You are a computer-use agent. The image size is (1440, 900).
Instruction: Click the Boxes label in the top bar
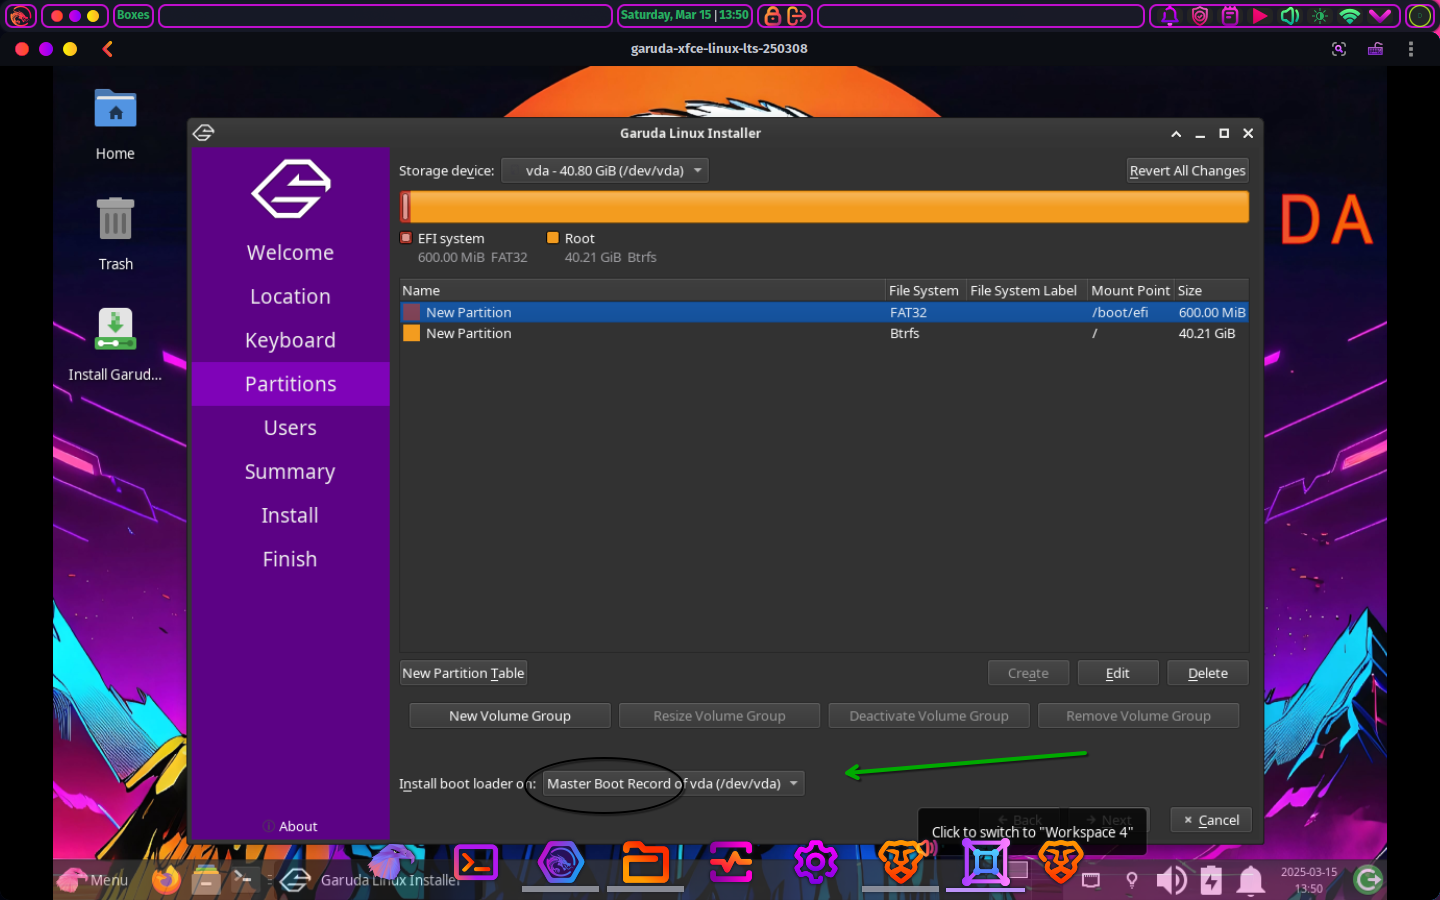[133, 16]
